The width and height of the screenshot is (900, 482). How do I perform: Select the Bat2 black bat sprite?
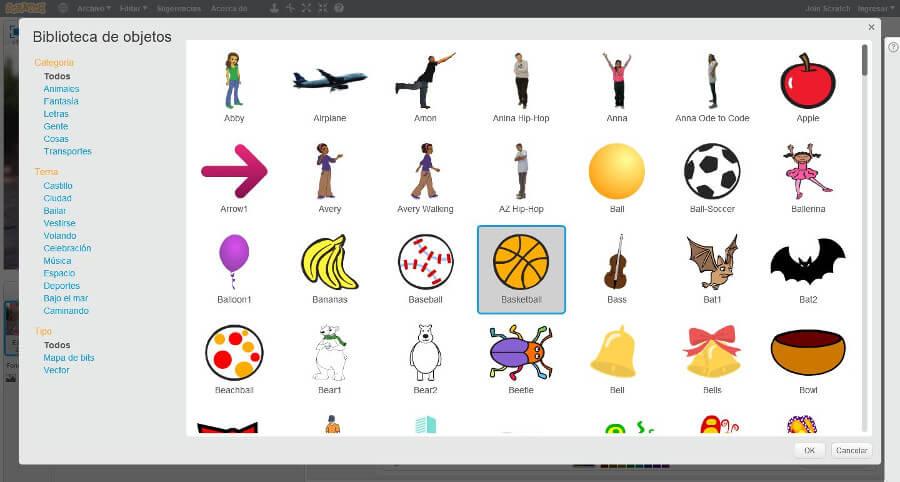(x=807, y=262)
